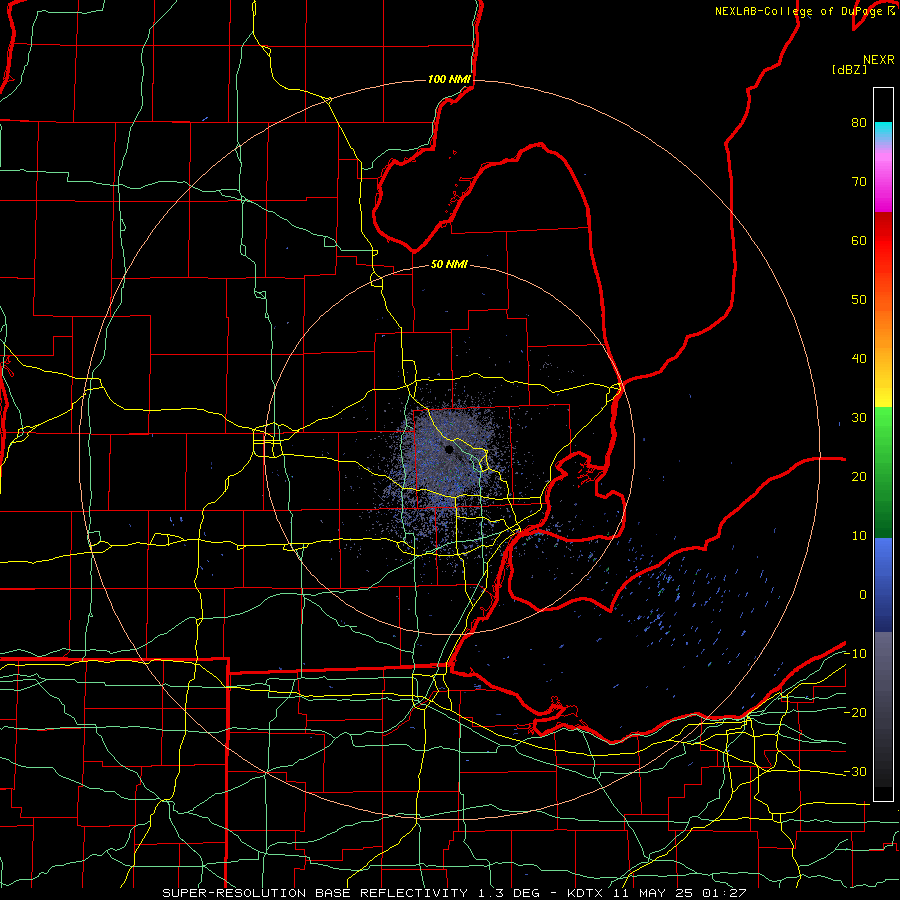Click the 50 NMI range ring label

[x=449, y=265]
